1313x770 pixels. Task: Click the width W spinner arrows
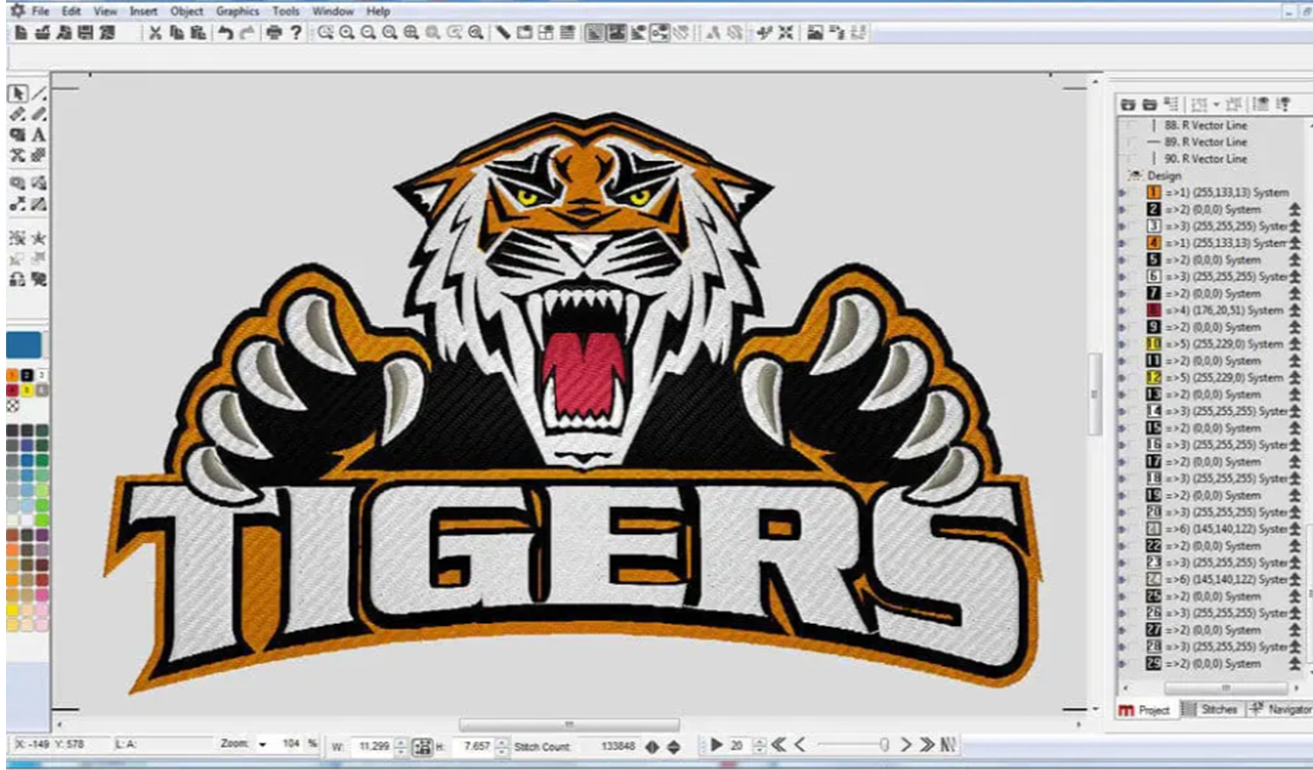(x=401, y=746)
